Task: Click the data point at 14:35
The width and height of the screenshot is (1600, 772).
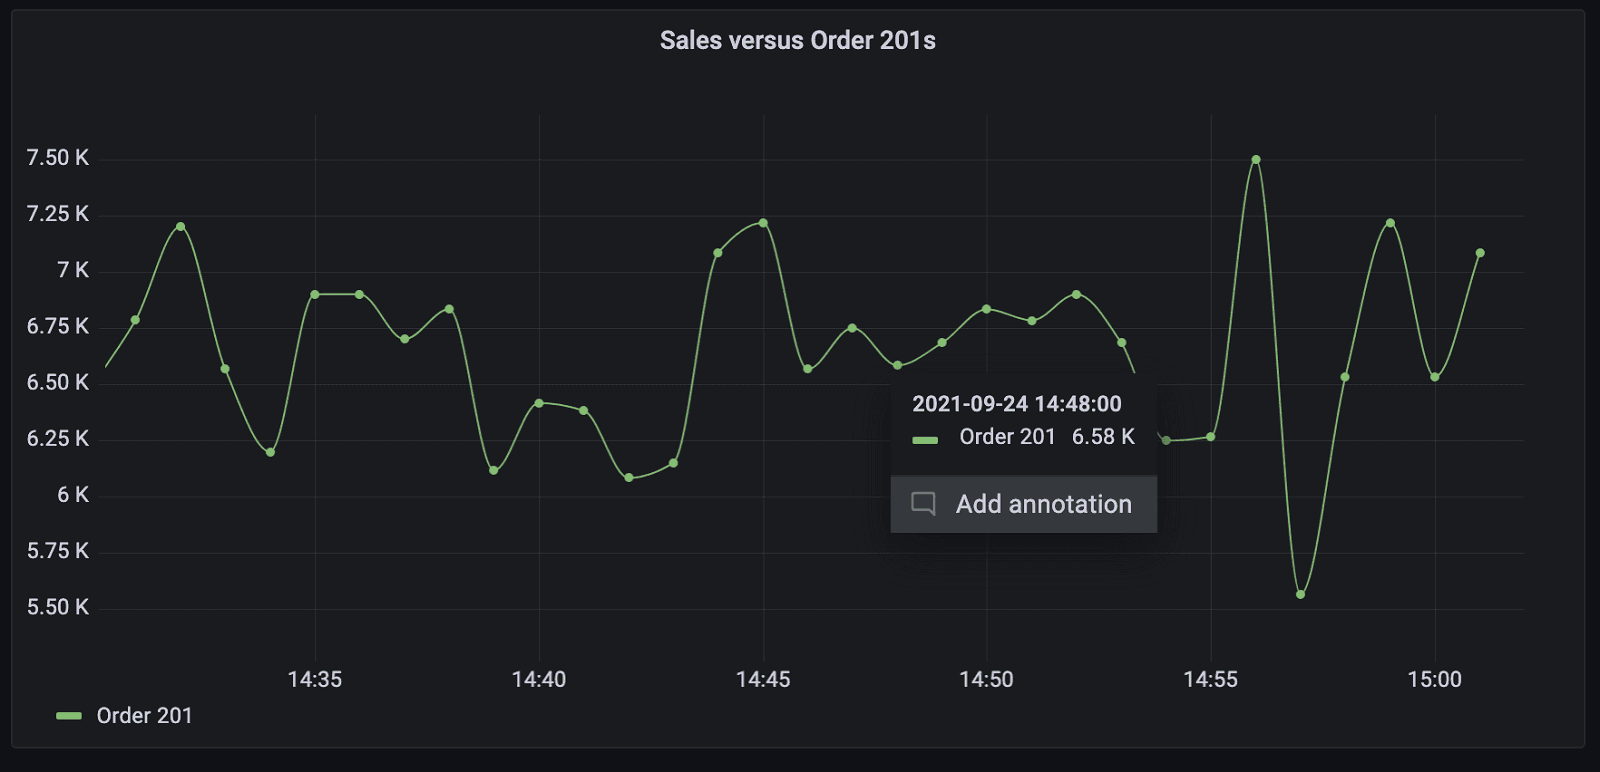Action: click(x=315, y=295)
